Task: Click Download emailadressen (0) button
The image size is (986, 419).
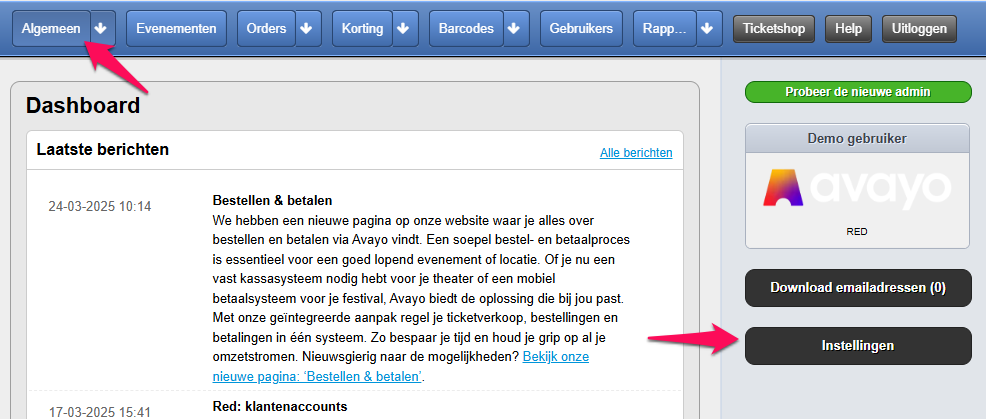Action: coord(858,288)
